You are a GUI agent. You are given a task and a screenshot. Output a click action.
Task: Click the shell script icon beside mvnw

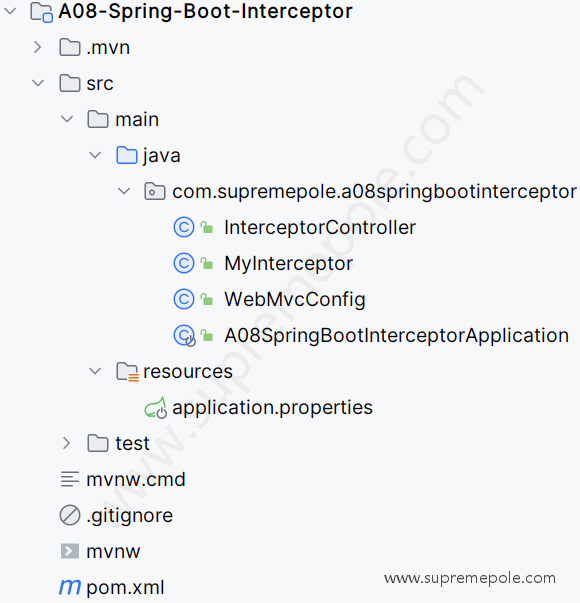coord(70,551)
